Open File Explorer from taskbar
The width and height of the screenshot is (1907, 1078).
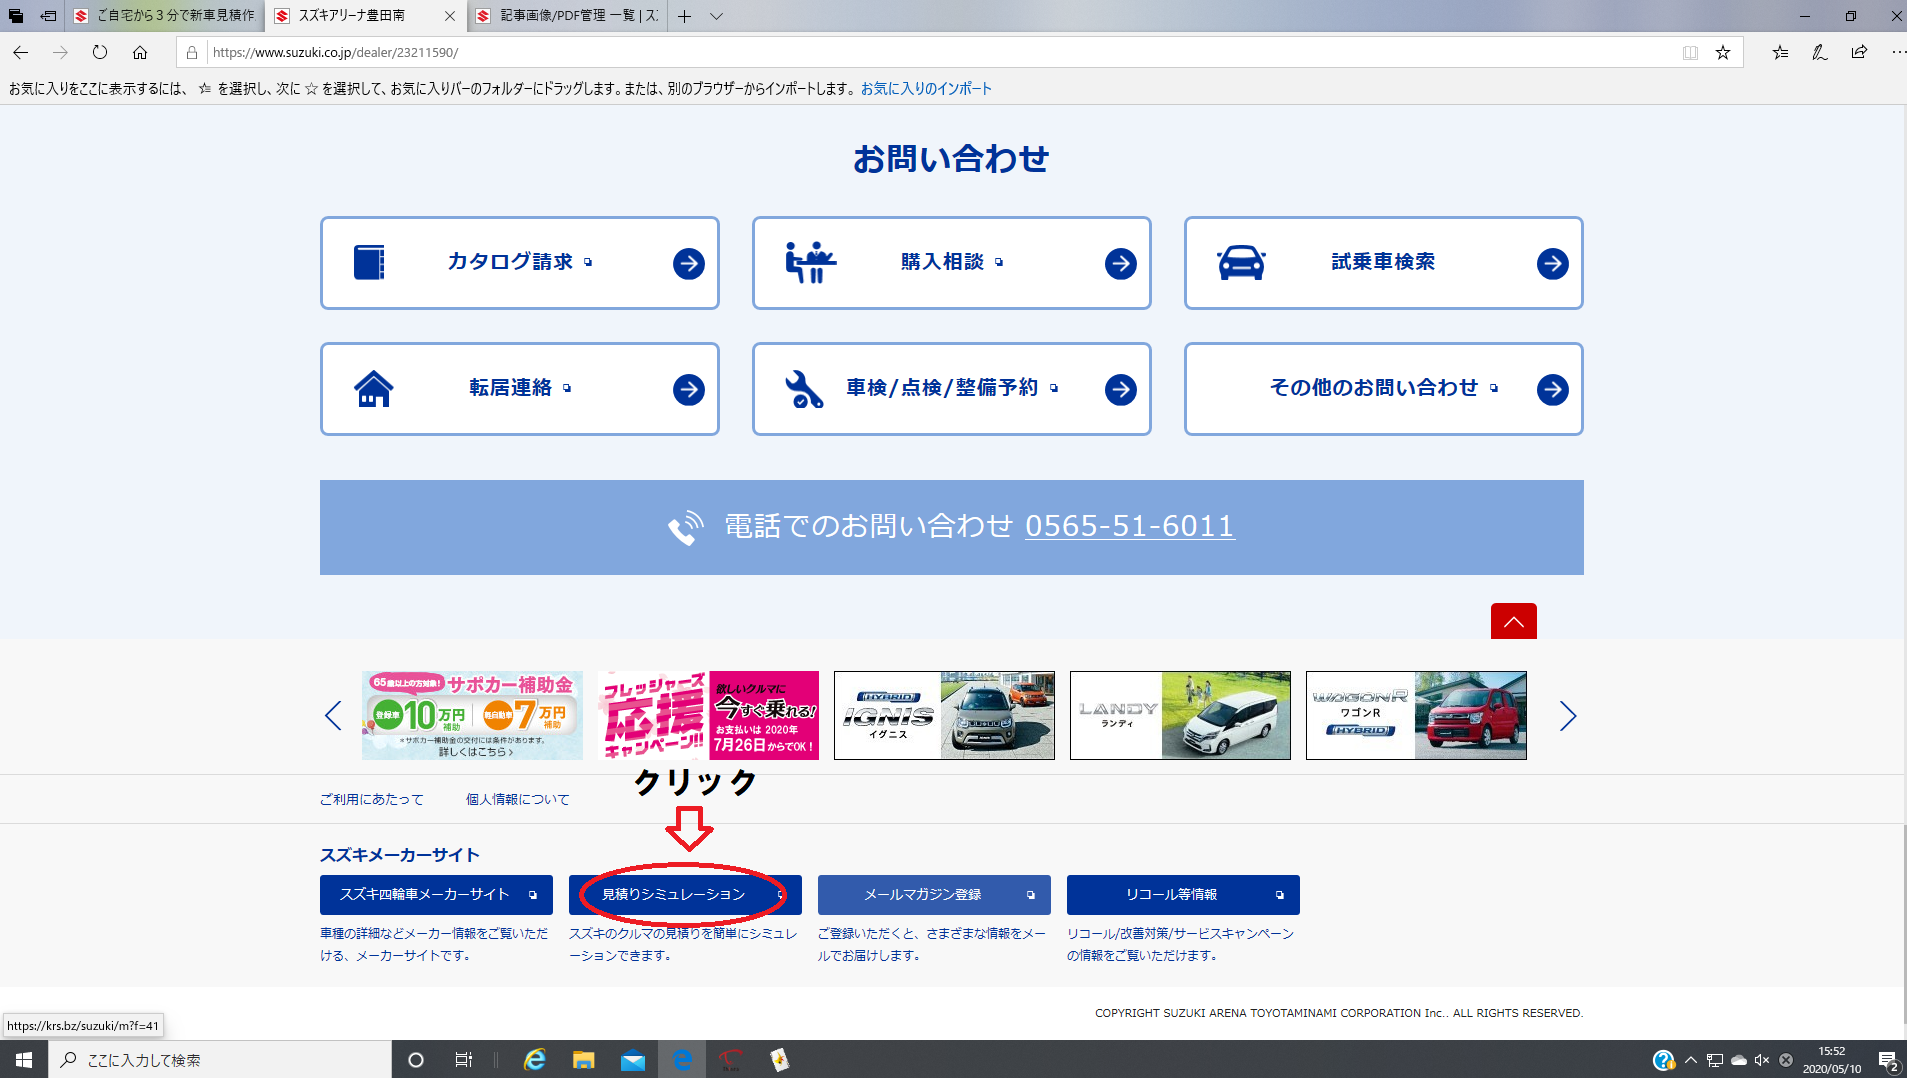(584, 1059)
